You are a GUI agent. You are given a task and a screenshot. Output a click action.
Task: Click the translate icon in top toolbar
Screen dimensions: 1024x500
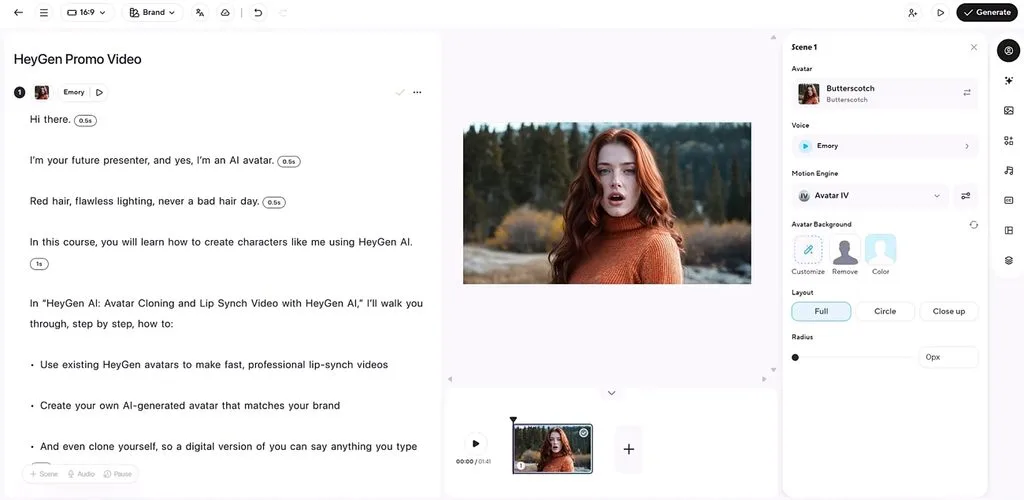pyautogui.click(x=200, y=12)
